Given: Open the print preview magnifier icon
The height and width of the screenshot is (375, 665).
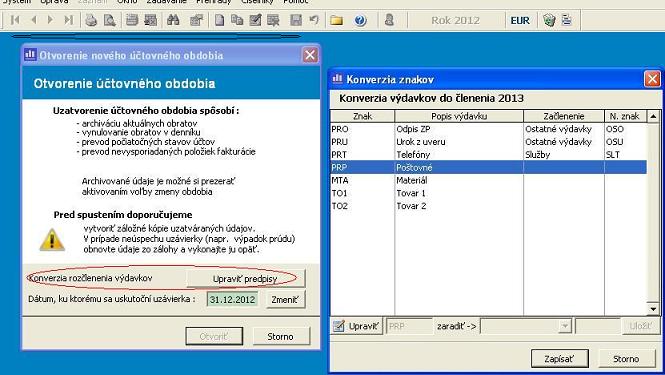Looking at the screenshot, I should 109,20.
